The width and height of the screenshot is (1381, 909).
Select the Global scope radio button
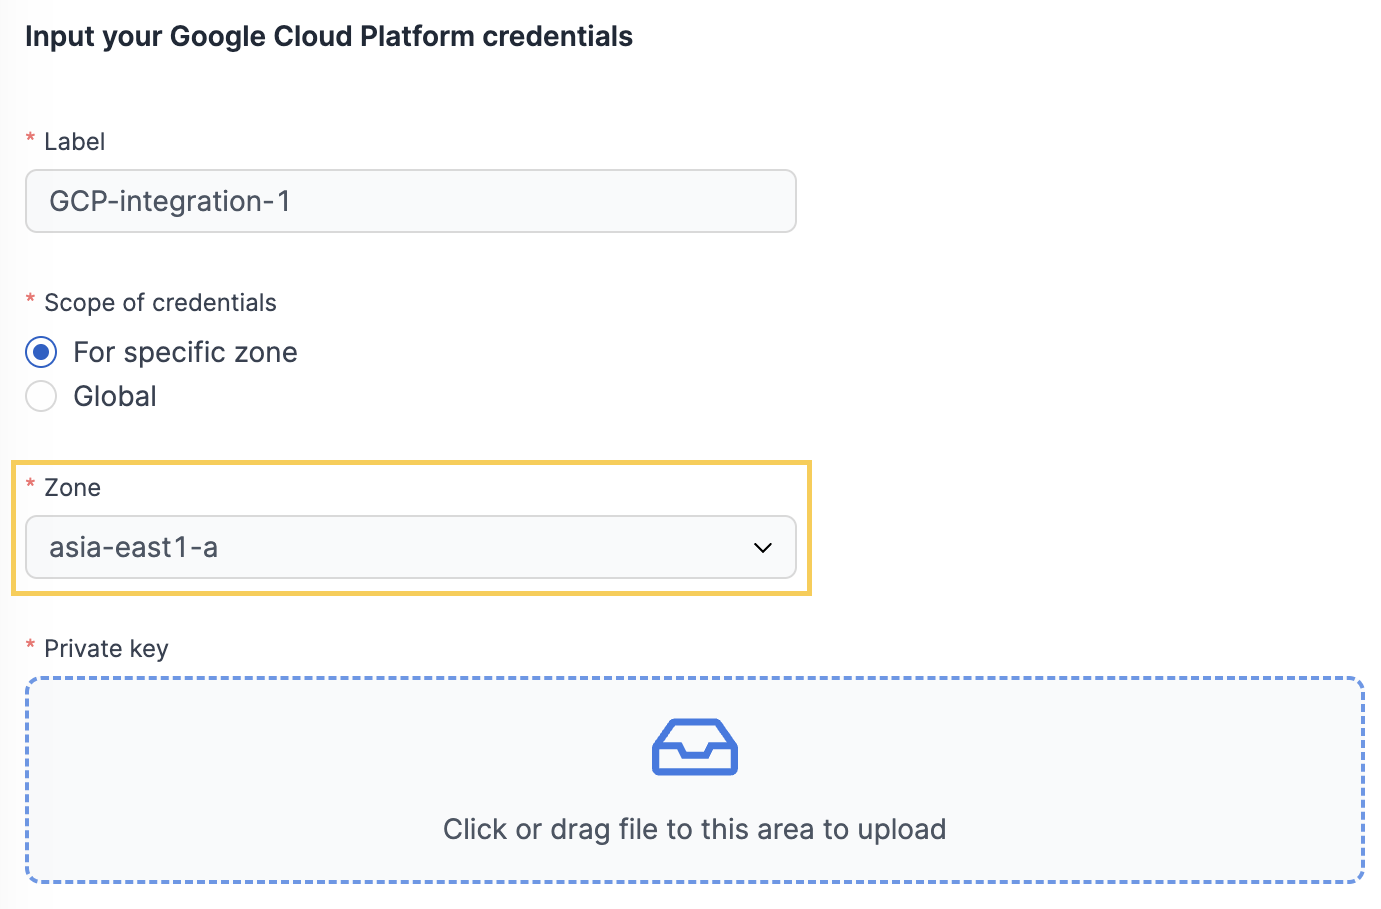click(x=41, y=396)
